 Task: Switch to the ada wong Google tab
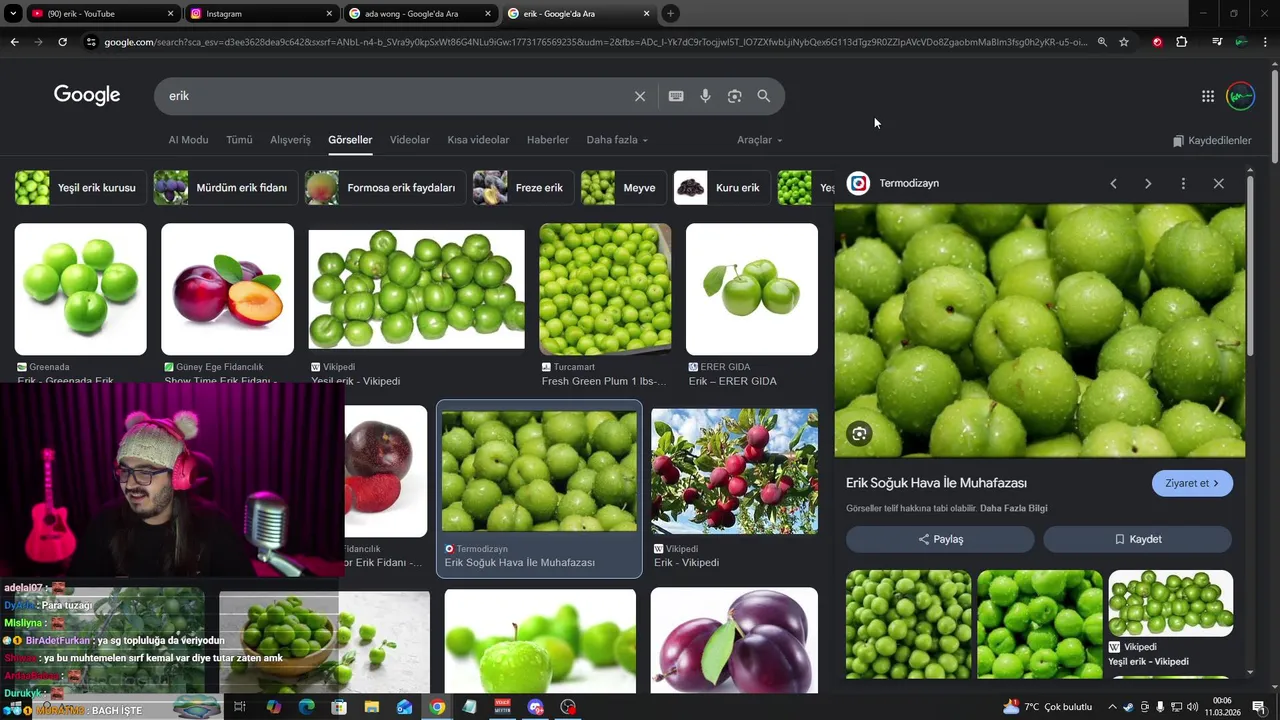coord(420,14)
